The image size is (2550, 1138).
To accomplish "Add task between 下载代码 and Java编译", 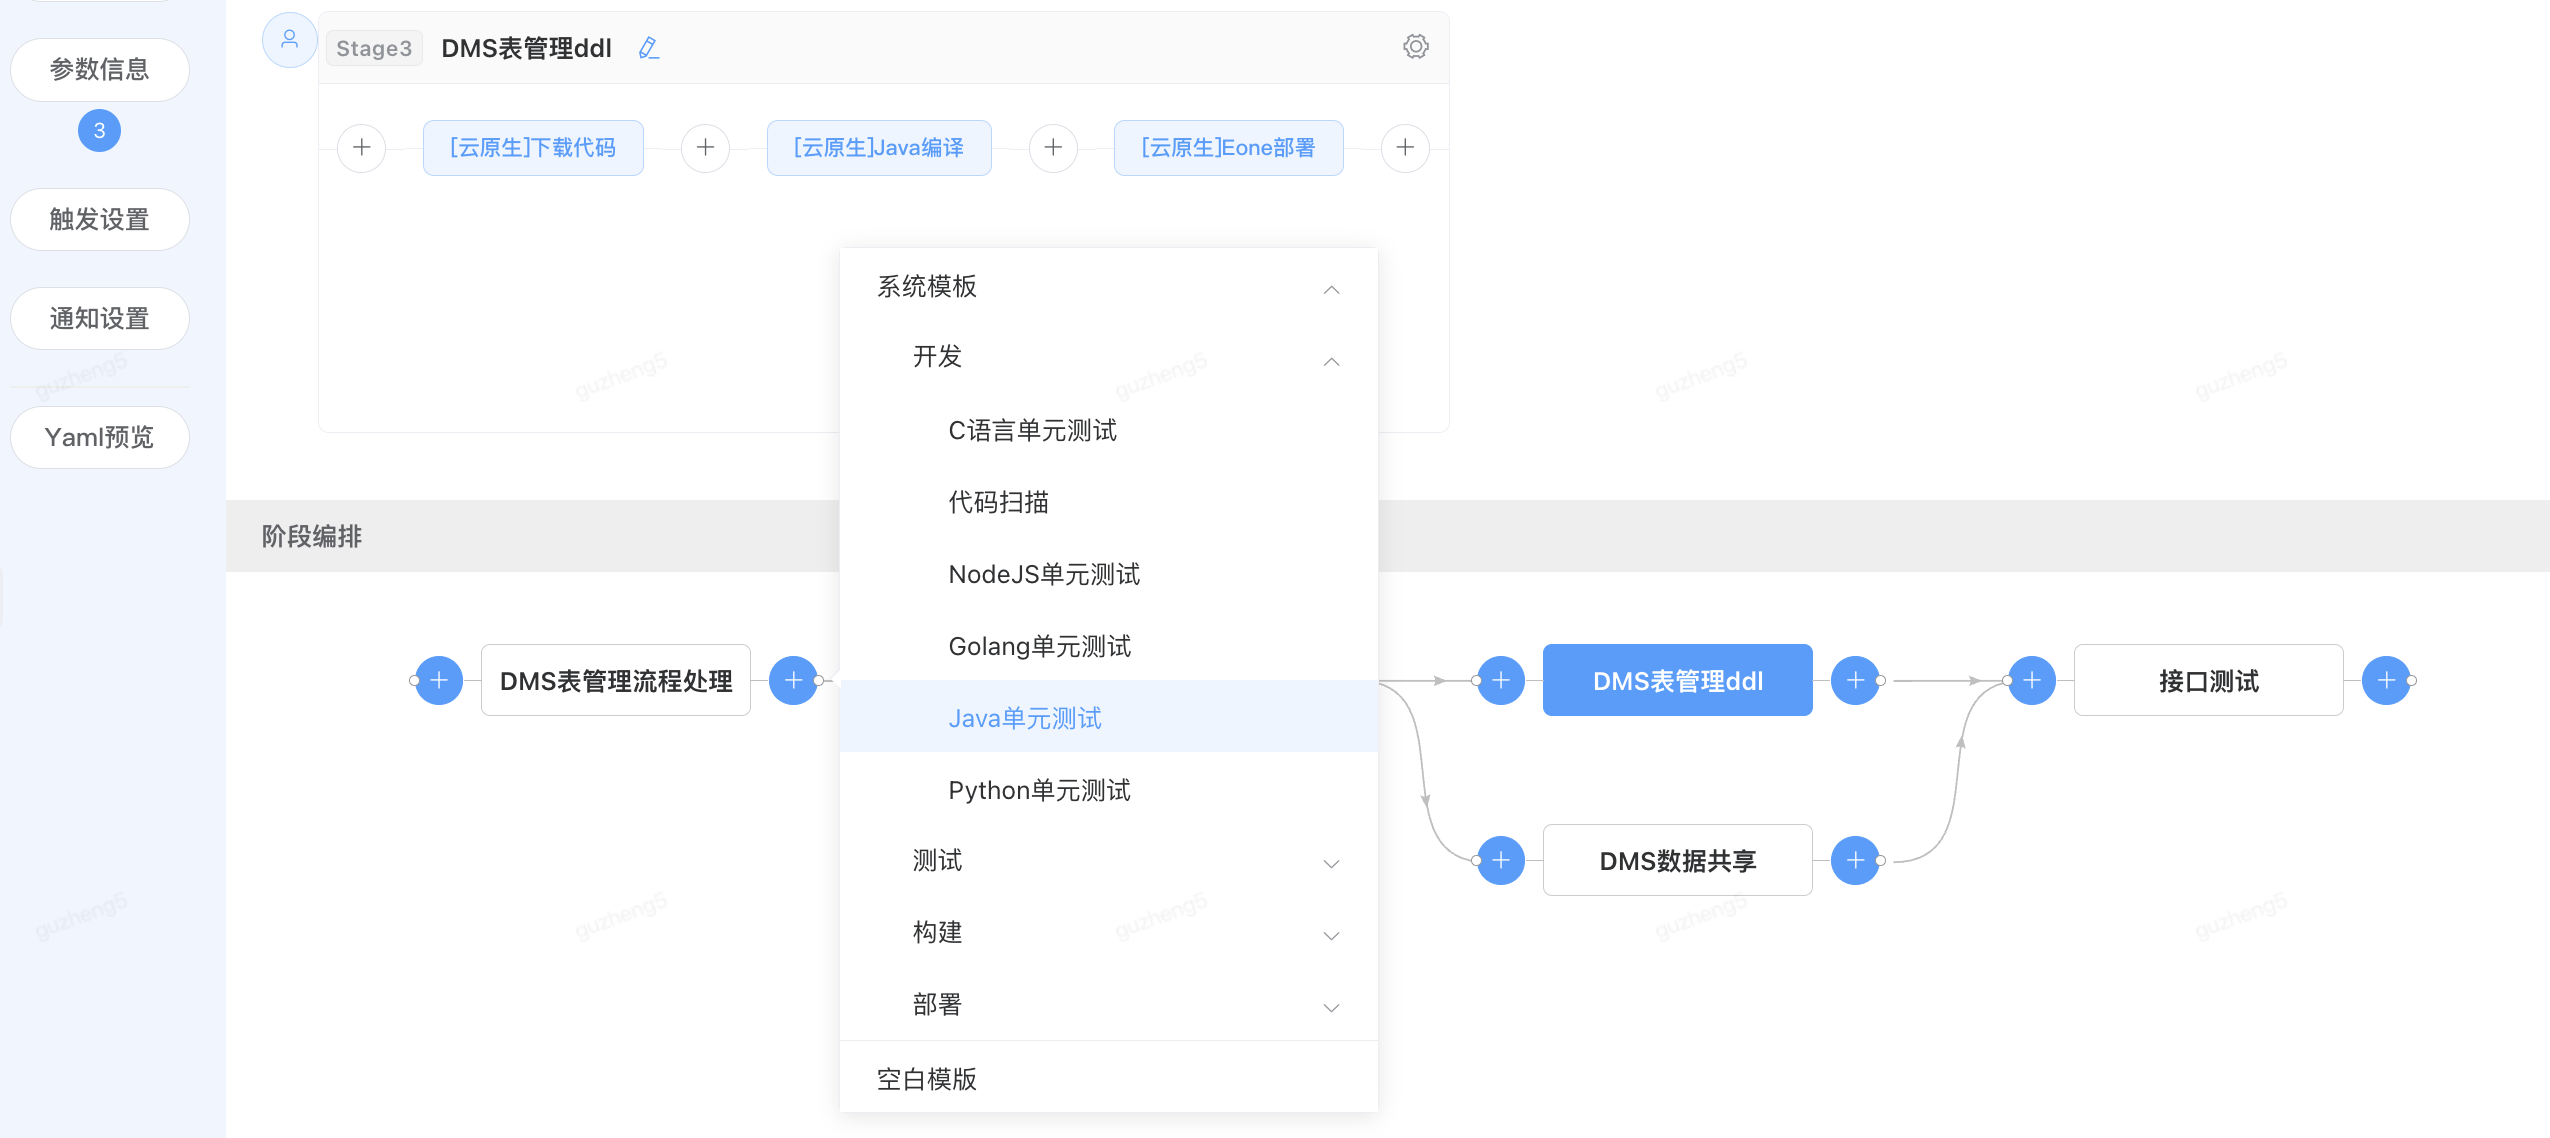I will [x=706, y=148].
